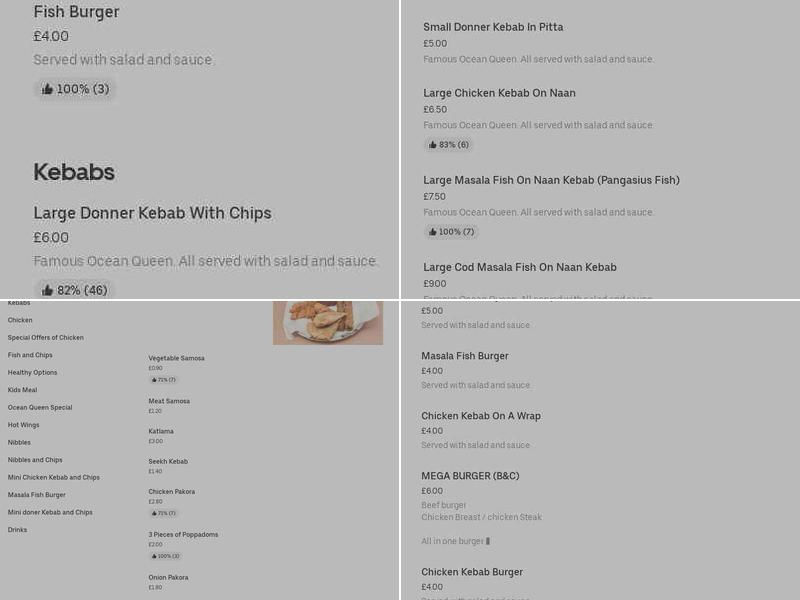Select Chicken Kebab On A Wrap
The height and width of the screenshot is (600, 800).
(x=481, y=416)
